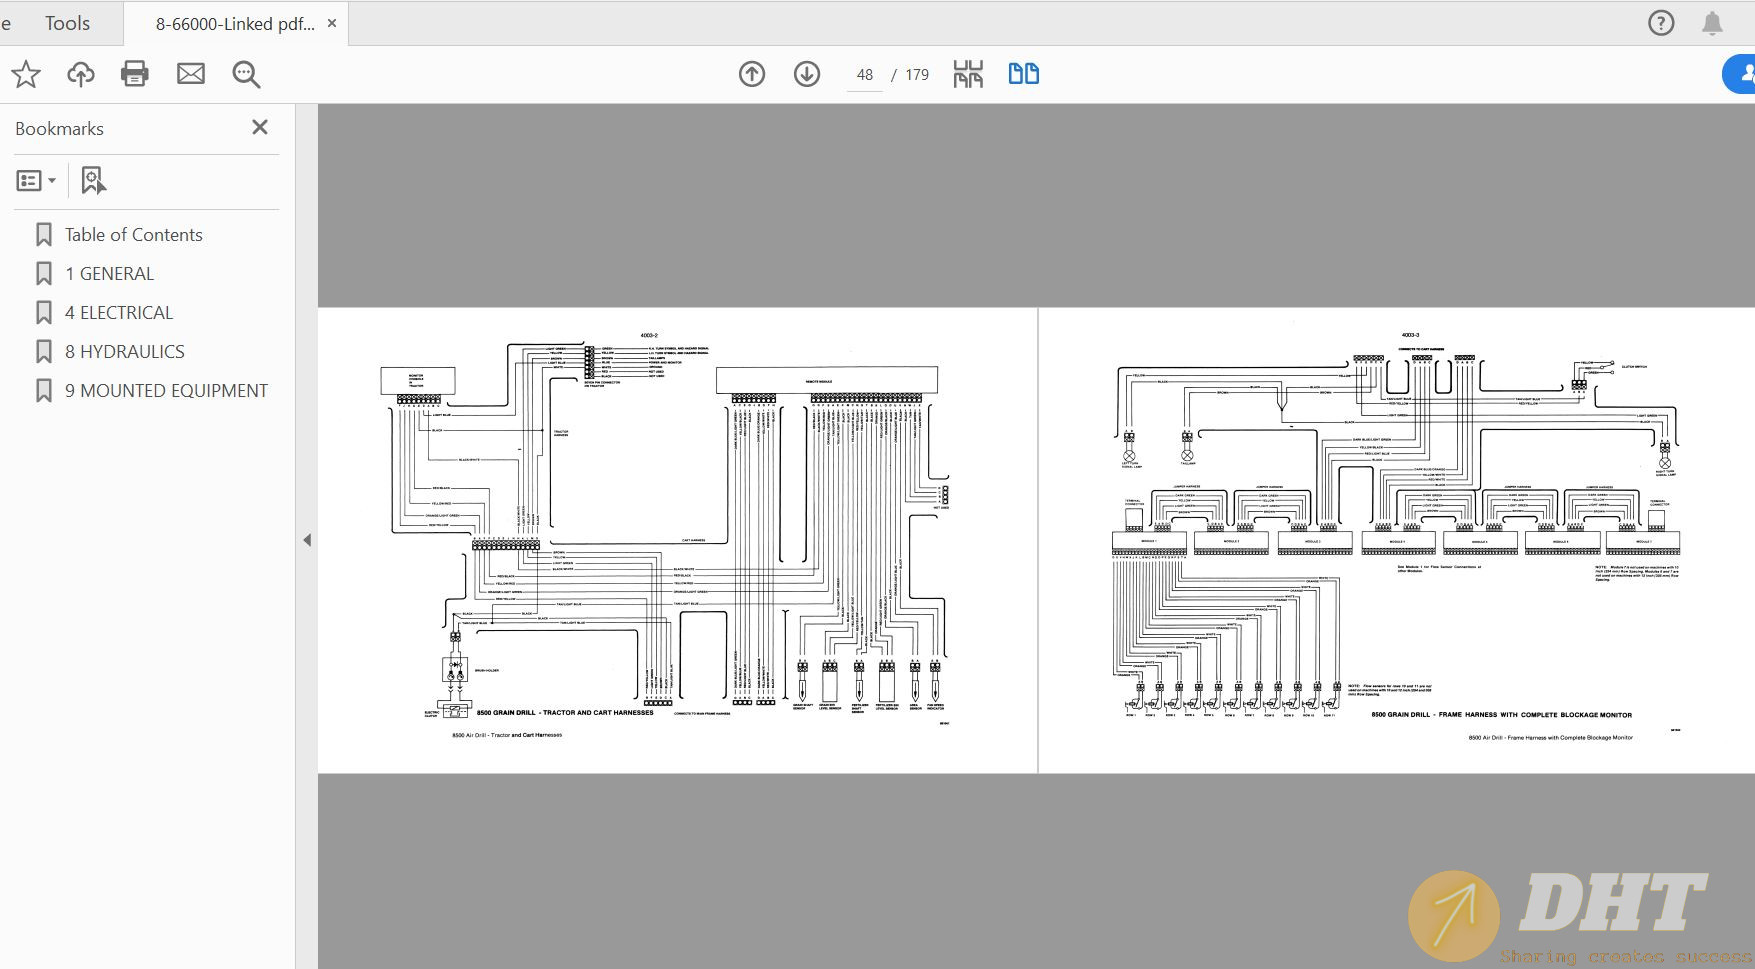Open the 8 HYDRAULICS bookmark
Viewport: 1755px width, 969px height.
pyautogui.click(x=125, y=351)
